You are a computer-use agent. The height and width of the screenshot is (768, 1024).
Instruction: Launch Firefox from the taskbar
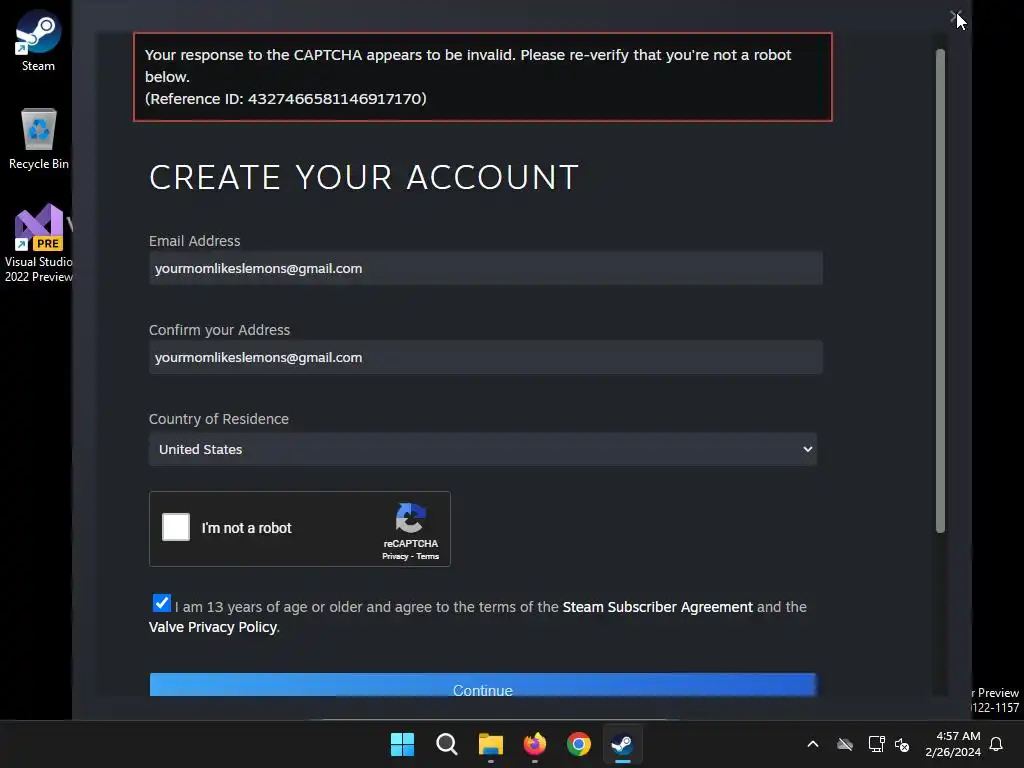tap(535, 744)
